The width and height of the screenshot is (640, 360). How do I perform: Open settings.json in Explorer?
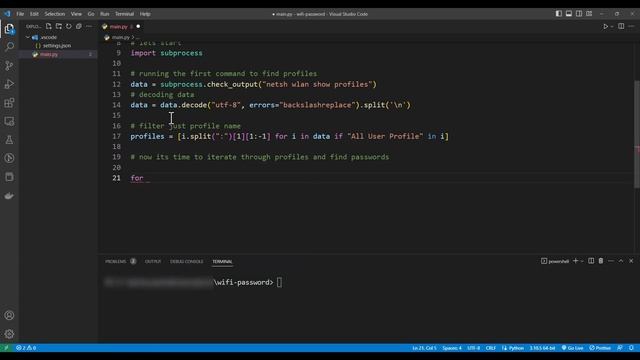[57, 46]
